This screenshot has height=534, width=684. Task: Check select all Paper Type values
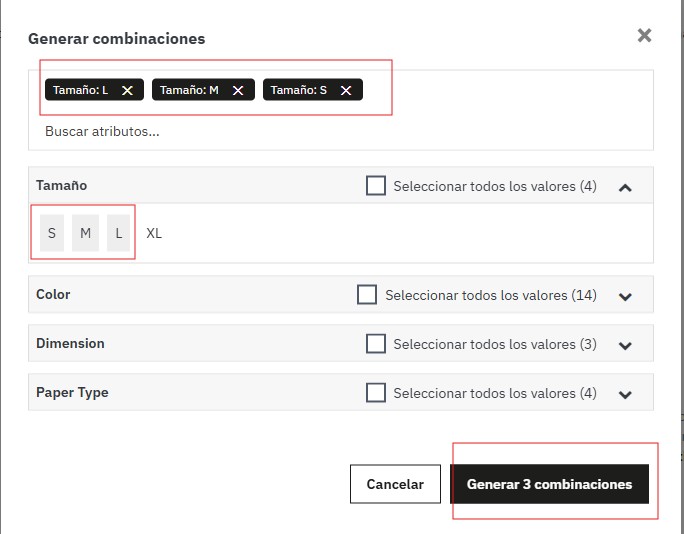(x=376, y=392)
